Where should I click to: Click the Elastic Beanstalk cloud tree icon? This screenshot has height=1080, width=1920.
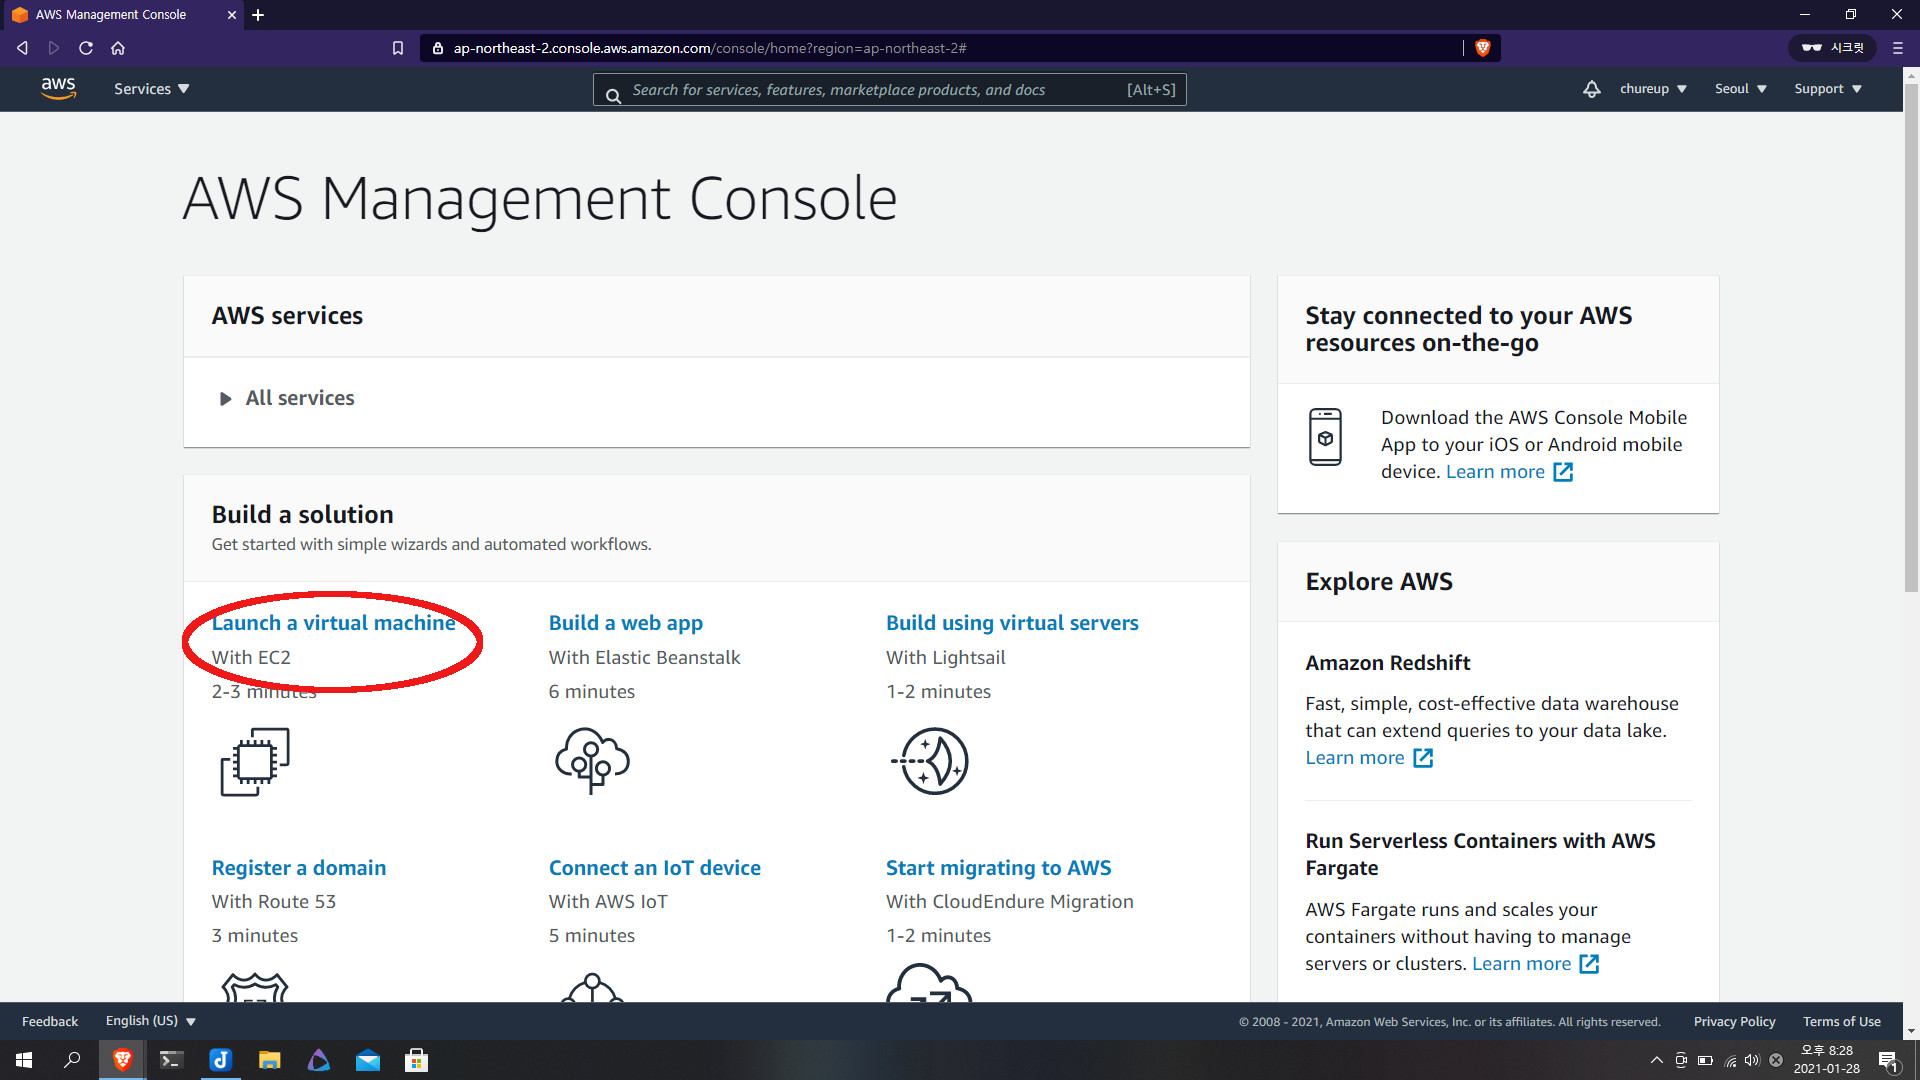[592, 761]
